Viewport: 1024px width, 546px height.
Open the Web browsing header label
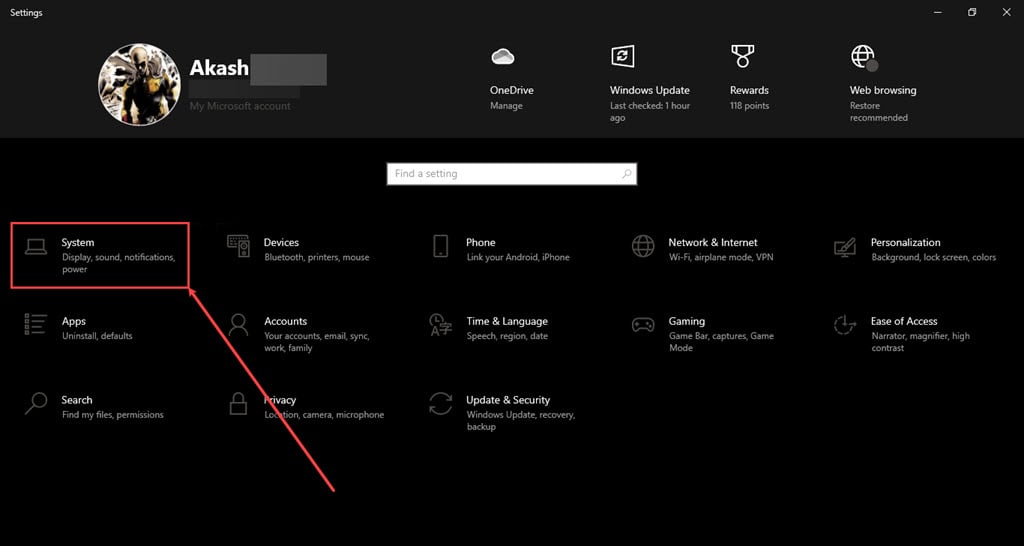[883, 90]
